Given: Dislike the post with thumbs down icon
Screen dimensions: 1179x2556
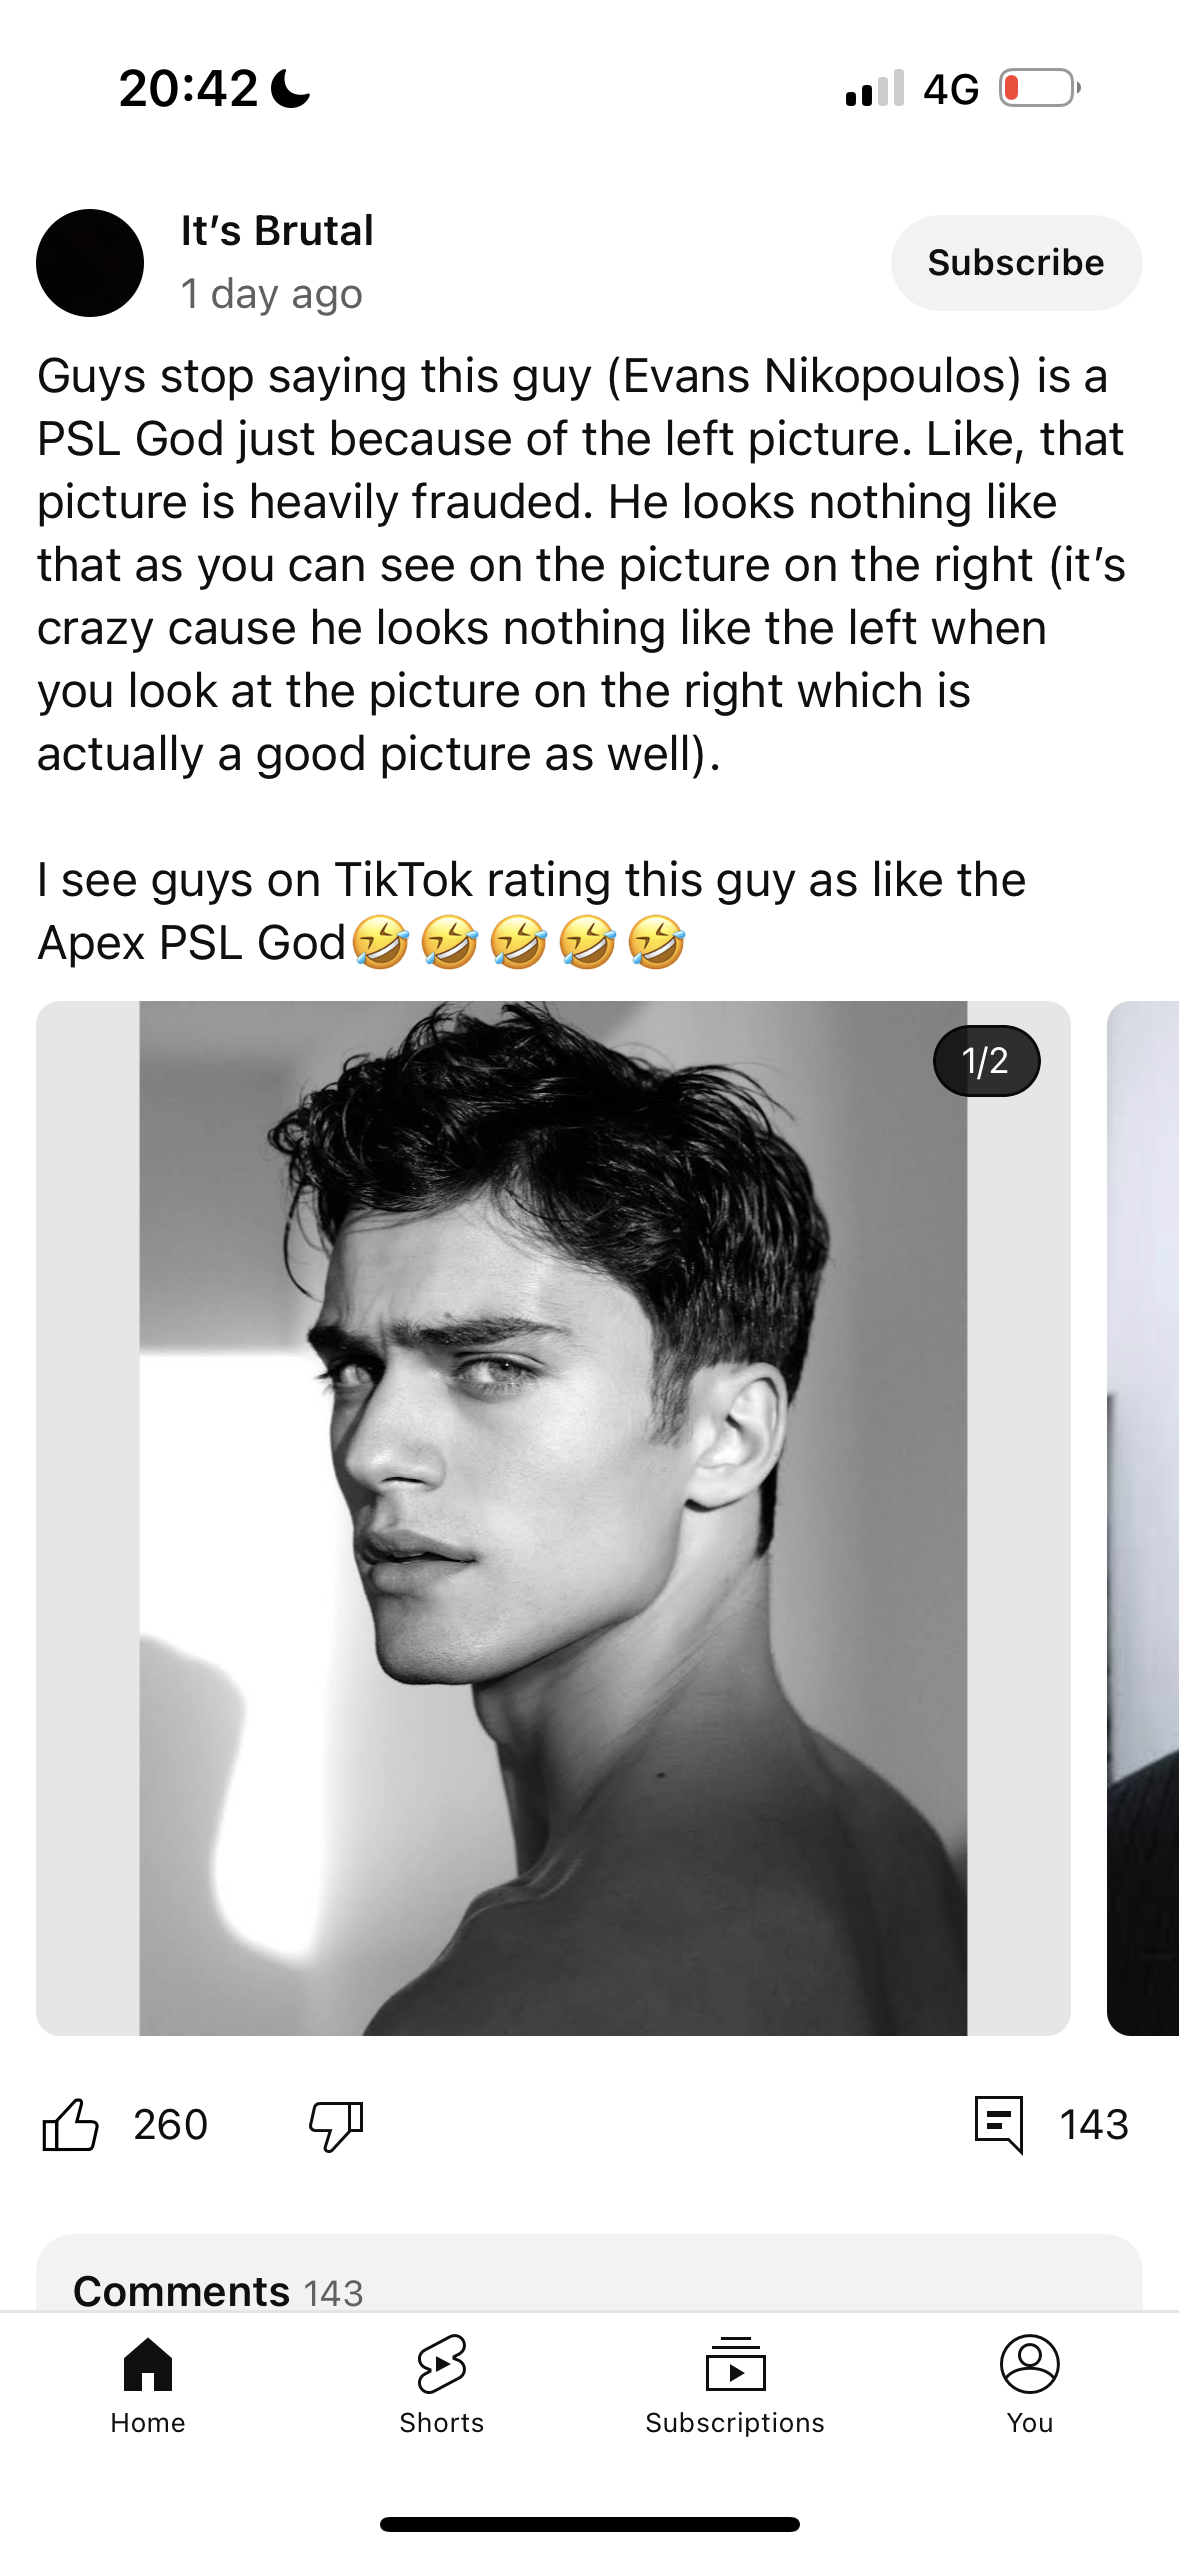Looking at the screenshot, I should (336, 2124).
